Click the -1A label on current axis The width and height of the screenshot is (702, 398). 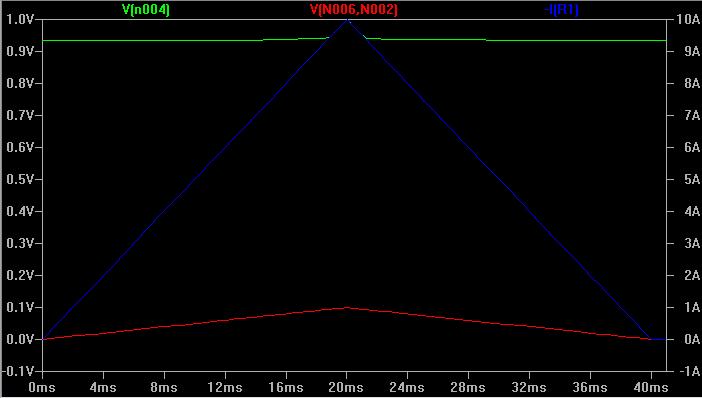tap(689, 372)
